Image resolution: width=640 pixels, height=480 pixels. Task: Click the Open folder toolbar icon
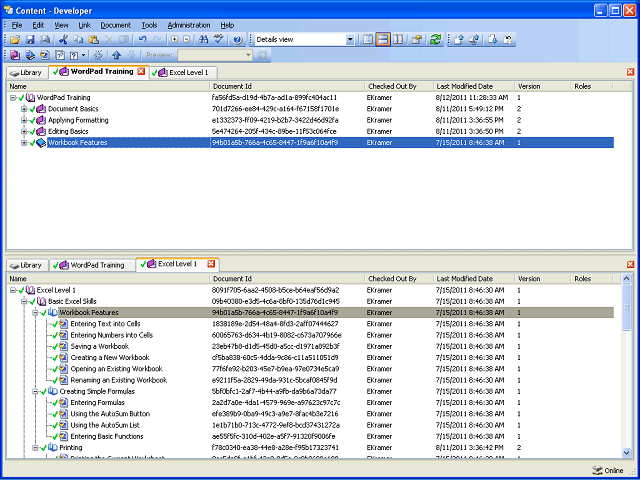click(15, 40)
